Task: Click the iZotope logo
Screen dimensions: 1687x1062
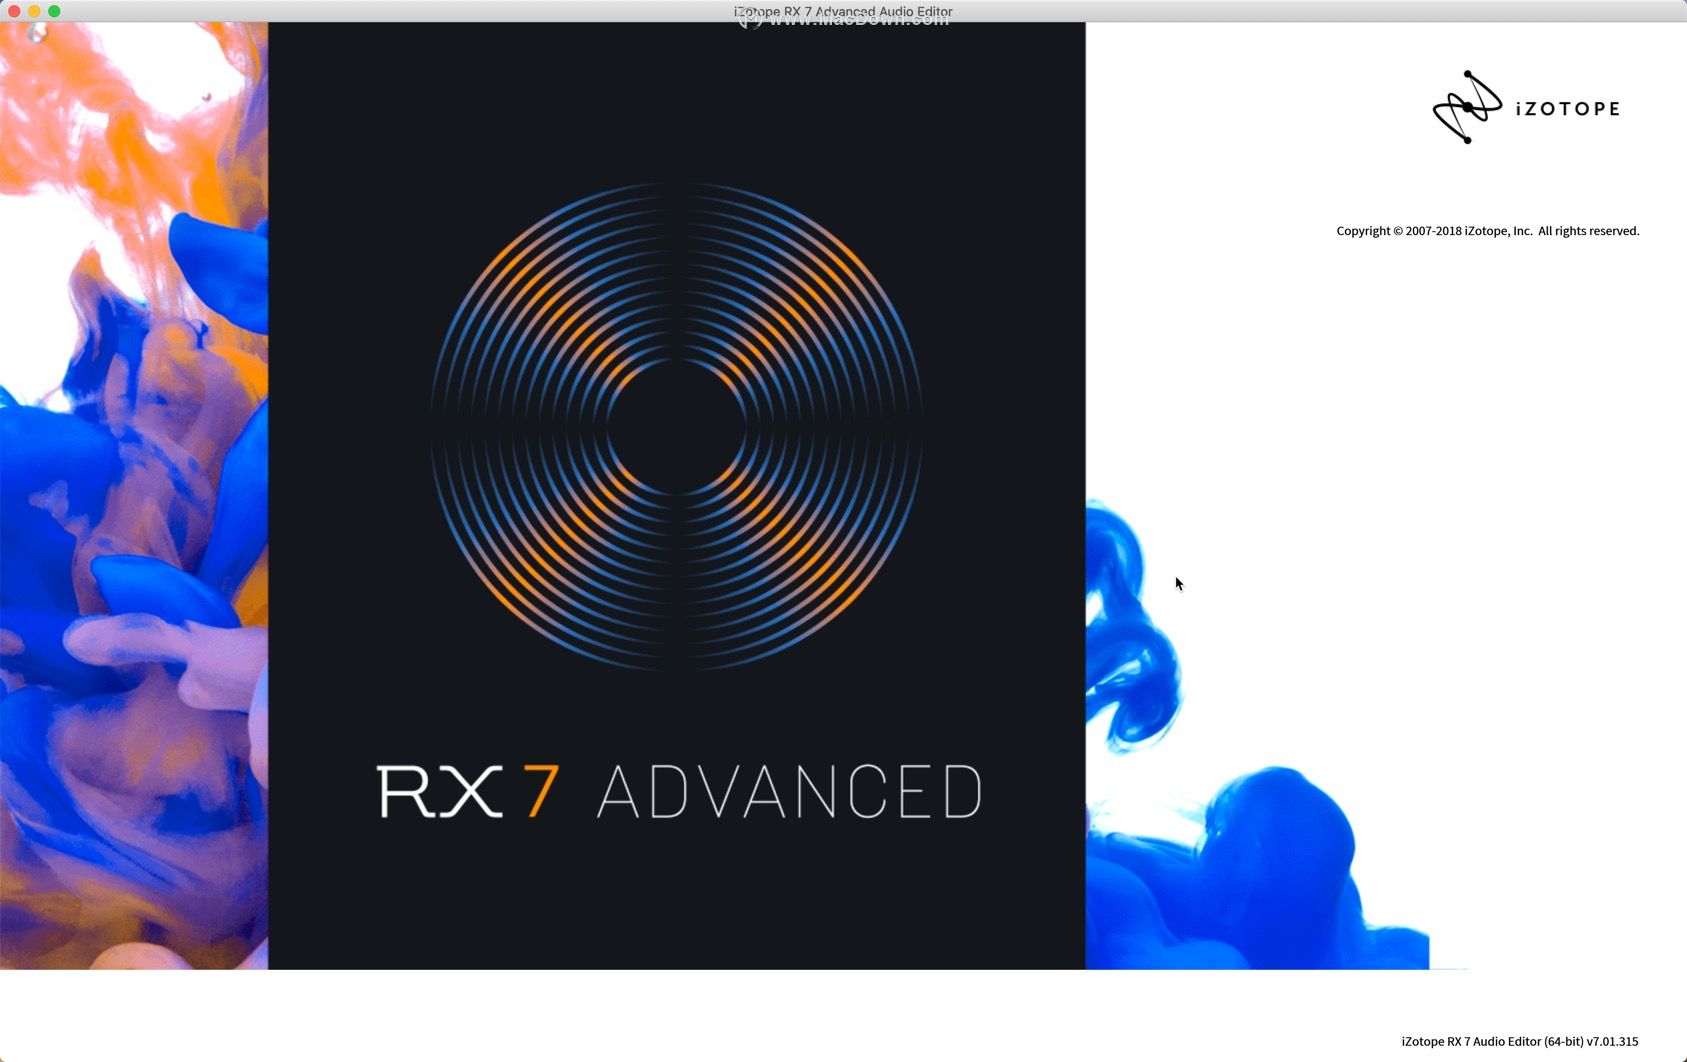Action: click(1526, 107)
